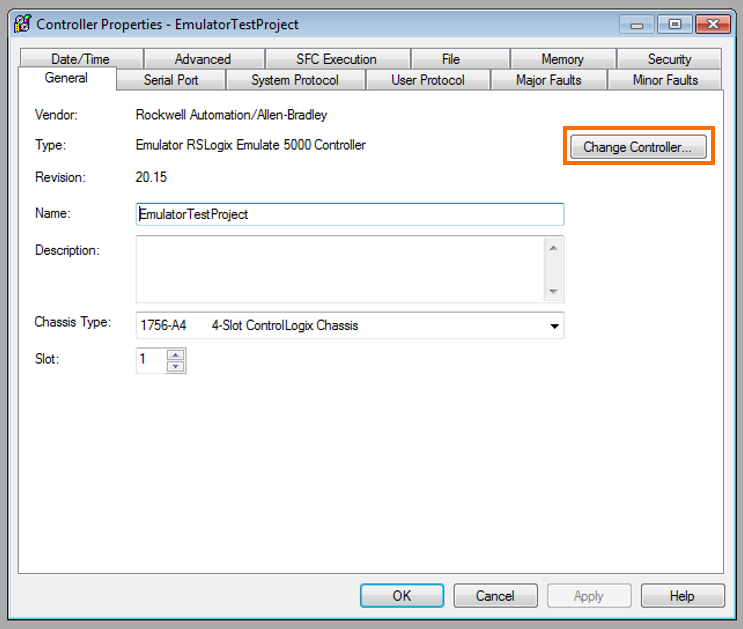The height and width of the screenshot is (629, 743).
Task: Open the SFC Execution tab
Action: [x=337, y=59]
